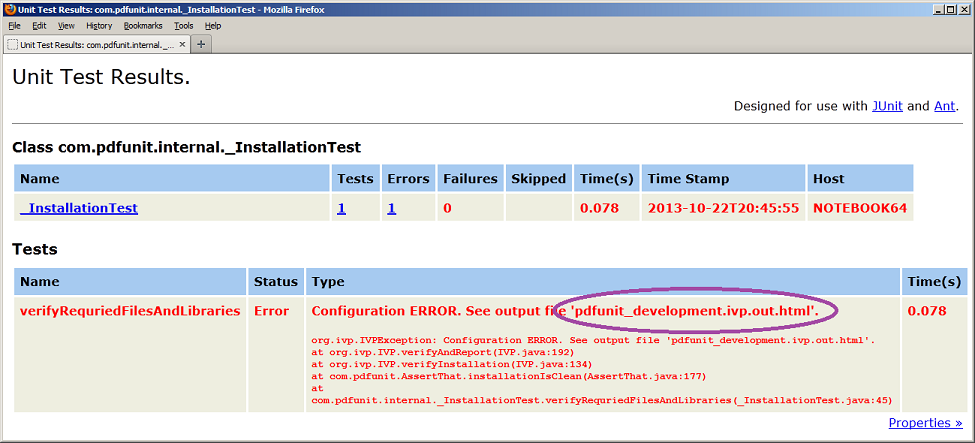
Task: Open a new tab with the plus button
Action: [x=200, y=44]
